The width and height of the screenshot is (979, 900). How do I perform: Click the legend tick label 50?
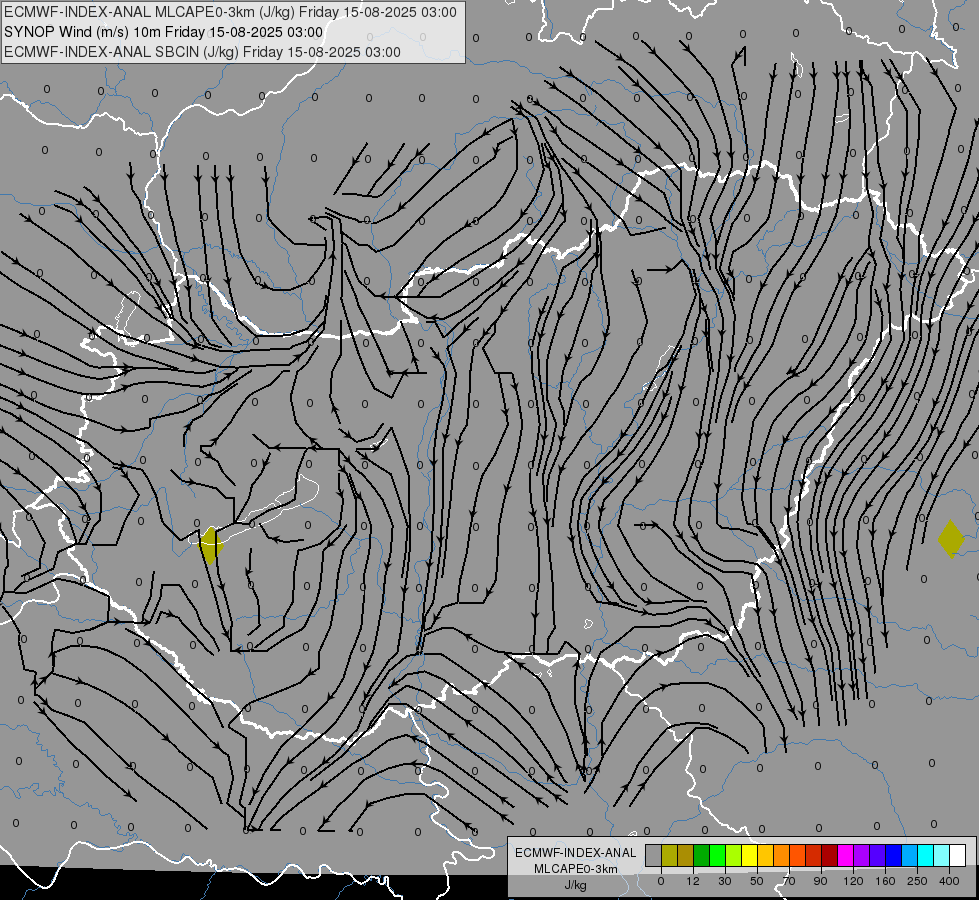coord(757,881)
